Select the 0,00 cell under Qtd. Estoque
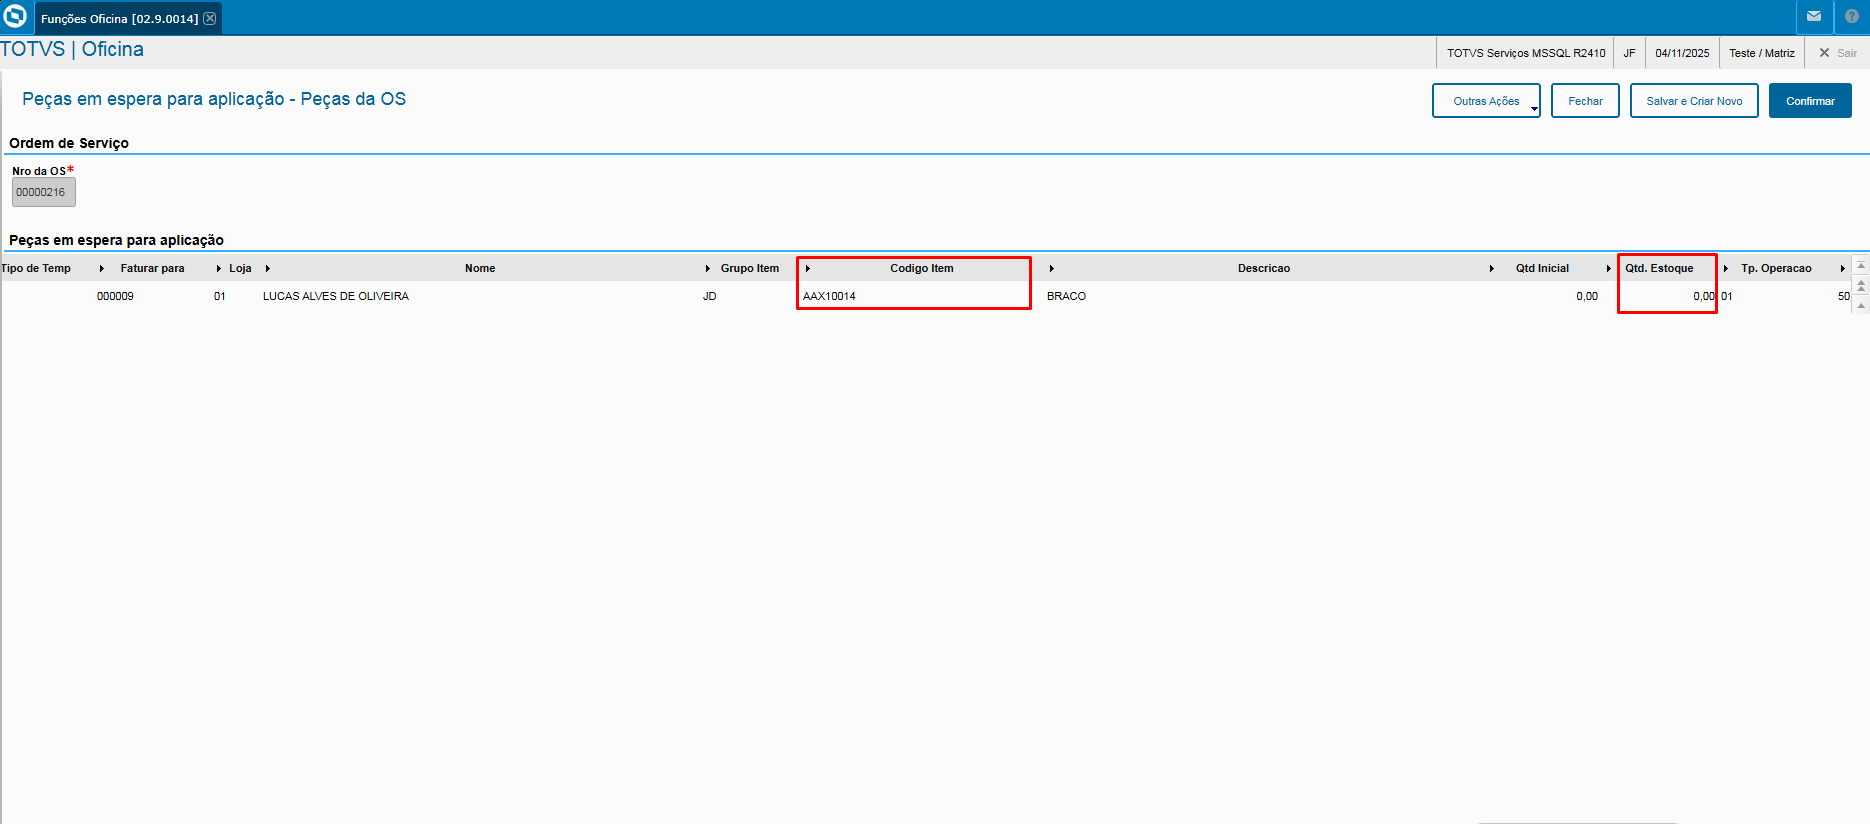The image size is (1870, 824). click(1704, 296)
